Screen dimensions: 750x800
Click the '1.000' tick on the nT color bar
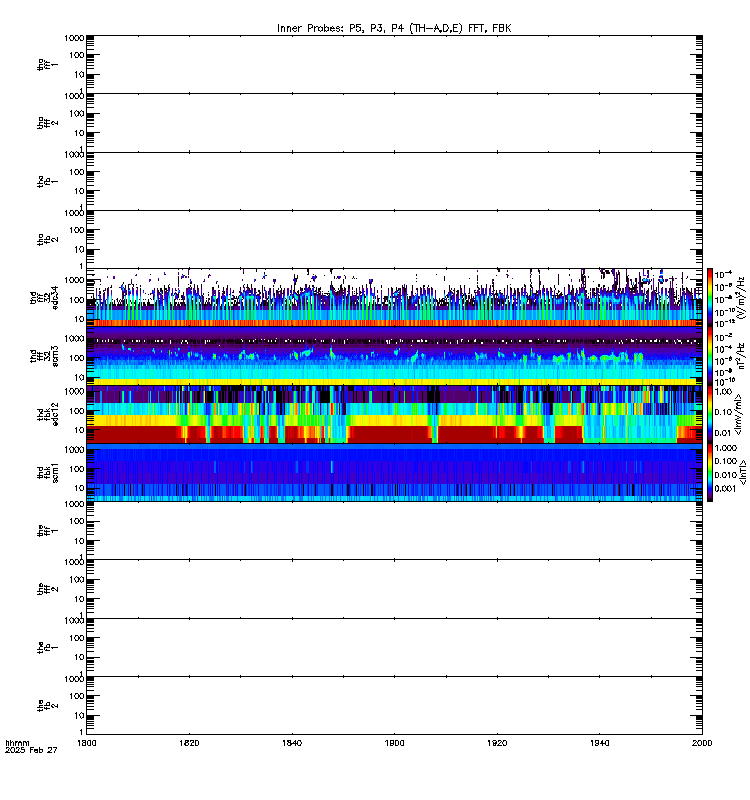click(726, 448)
